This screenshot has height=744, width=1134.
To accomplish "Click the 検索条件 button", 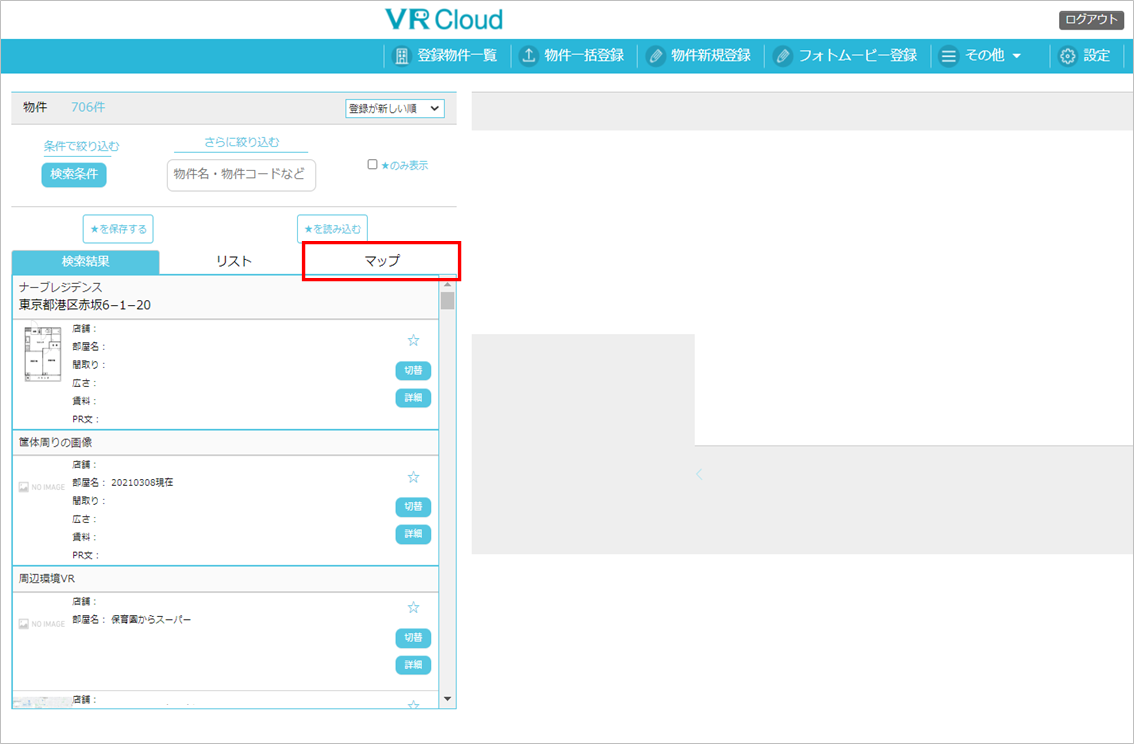I will coord(73,174).
